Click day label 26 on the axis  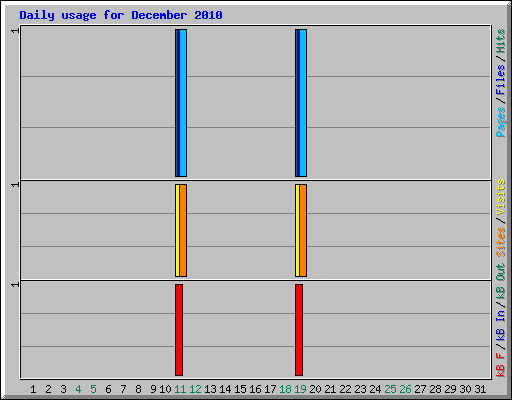(405, 389)
